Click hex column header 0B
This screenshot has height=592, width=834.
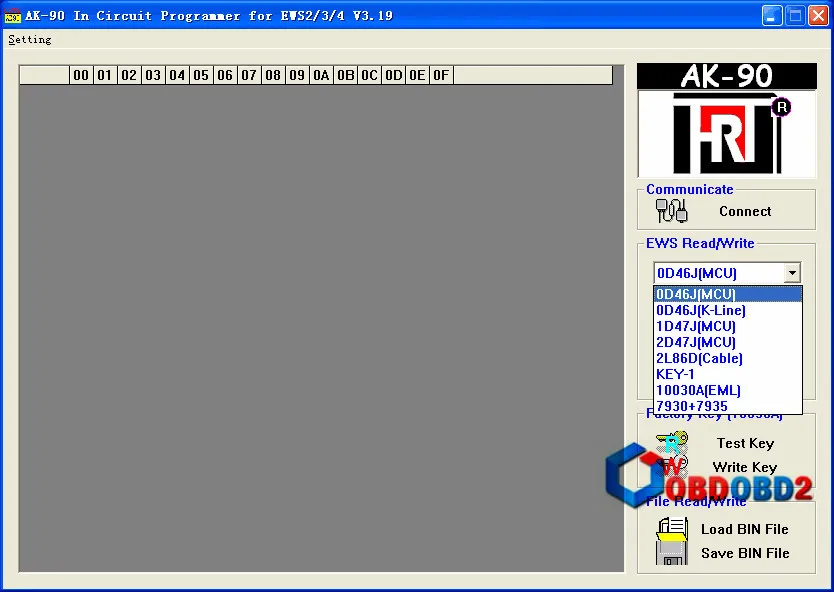pyautogui.click(x=346, y=75)
